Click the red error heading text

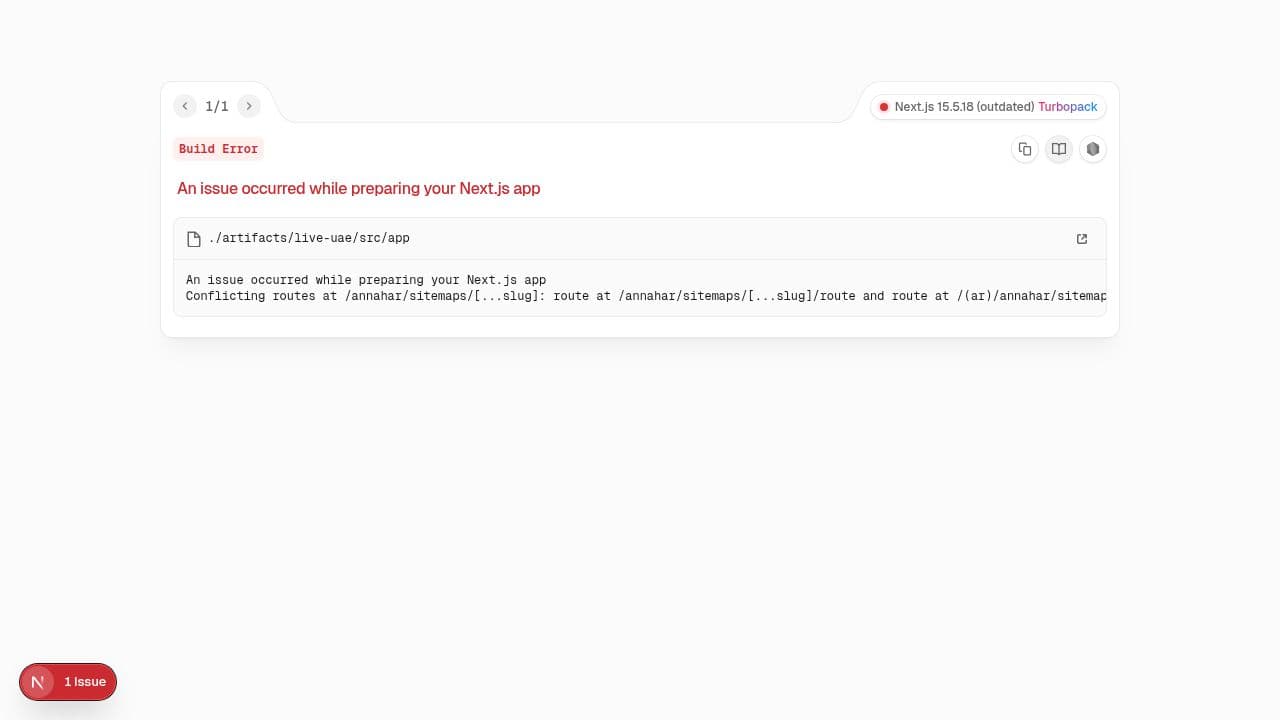[x=359, y=188]
